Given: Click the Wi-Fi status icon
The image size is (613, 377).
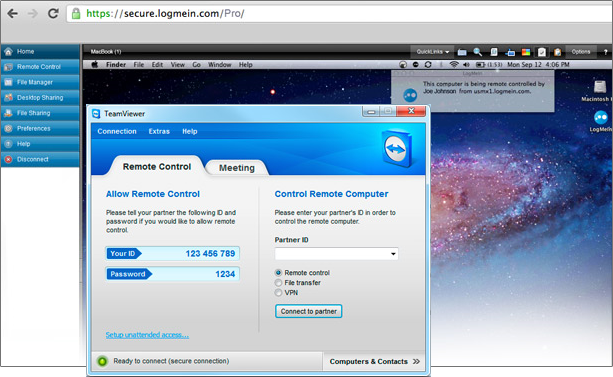Looking at the screenshot, I should [x=453, y=65].
